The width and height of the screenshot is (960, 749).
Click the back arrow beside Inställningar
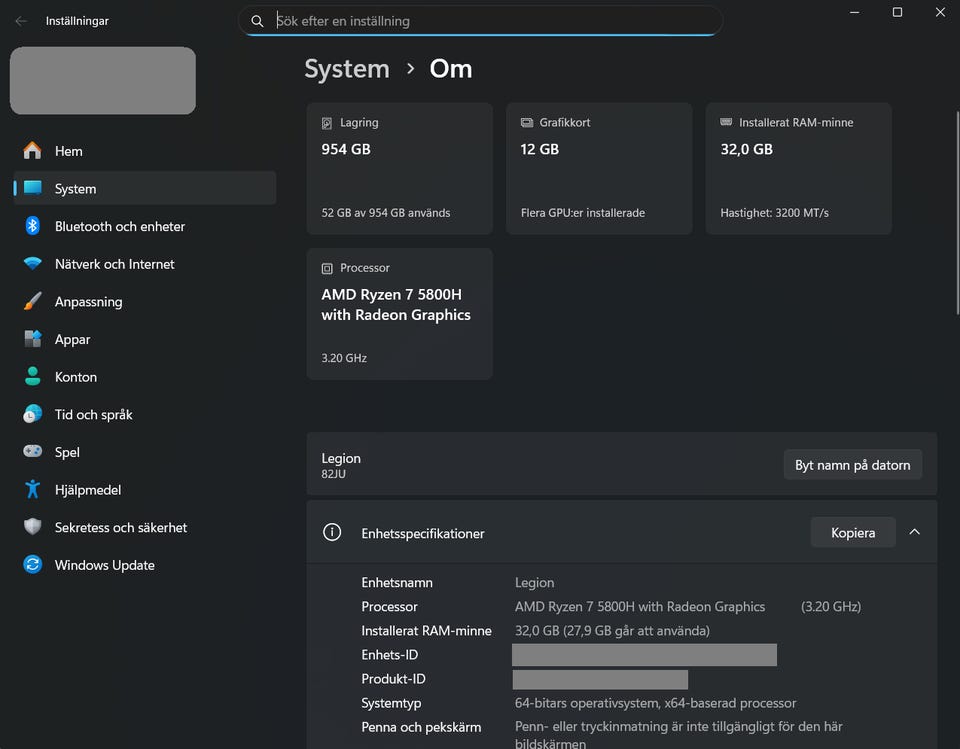21,21
